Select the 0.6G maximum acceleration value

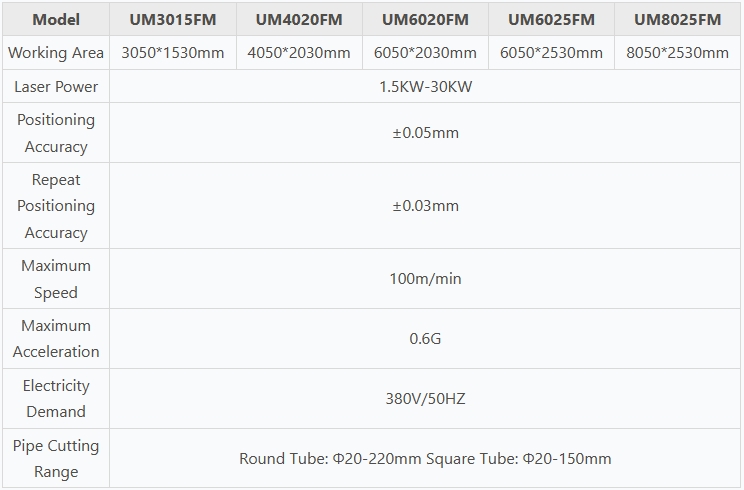[x=425, y=339]
